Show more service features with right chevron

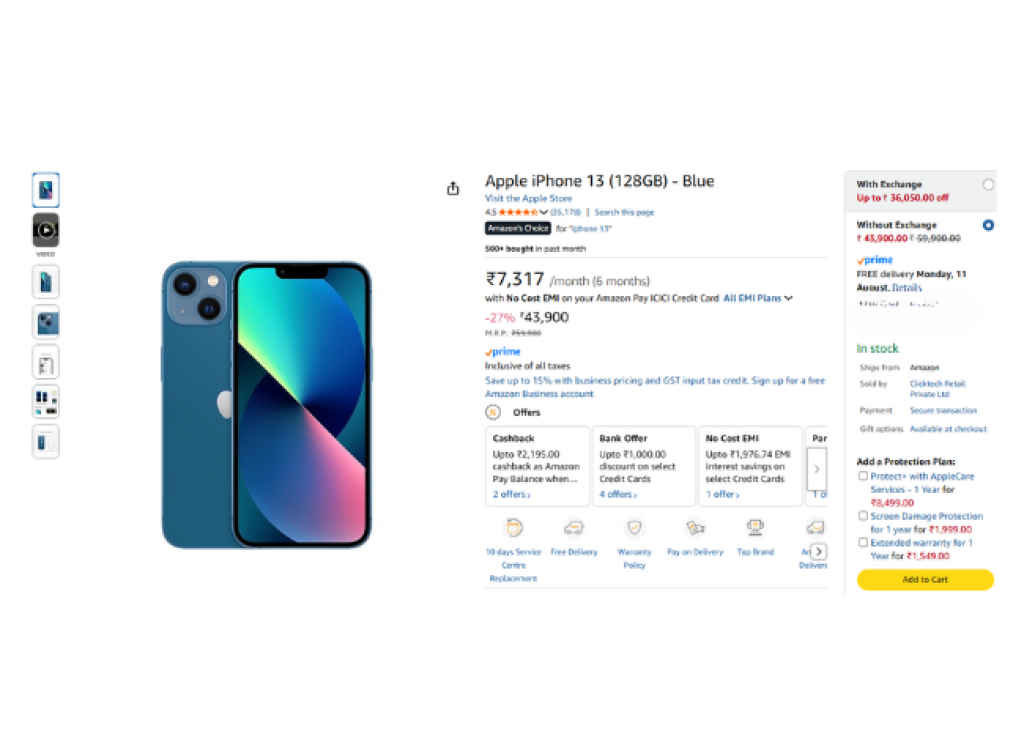(818, 551)
